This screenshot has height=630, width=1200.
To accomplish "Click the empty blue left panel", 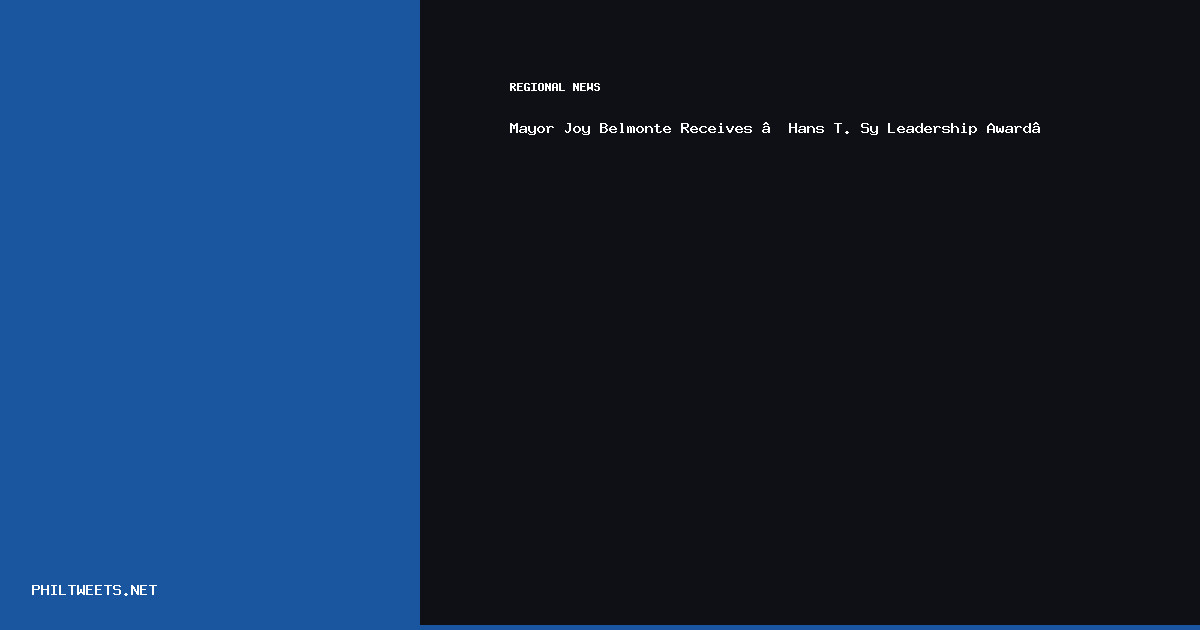I will tap(210, 300).
